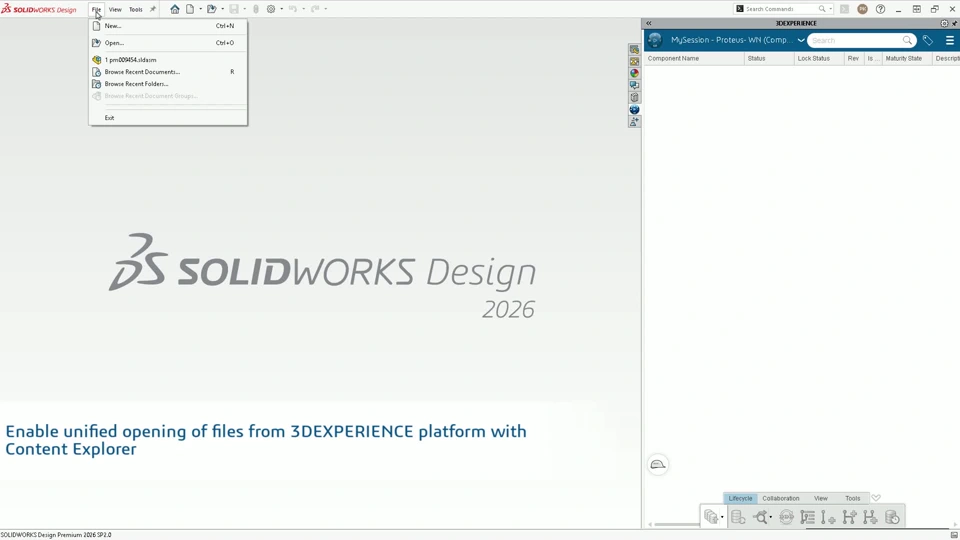The width and height of the screenshot is (960, 540).
Task: Expand the Save dropdown arrow
Action: click(244, 9)
